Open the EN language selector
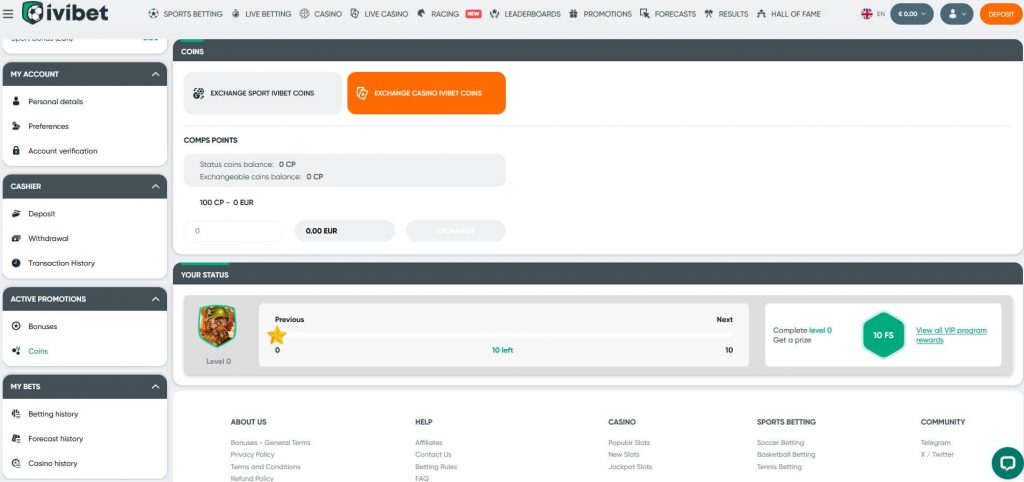 (872, 14)
